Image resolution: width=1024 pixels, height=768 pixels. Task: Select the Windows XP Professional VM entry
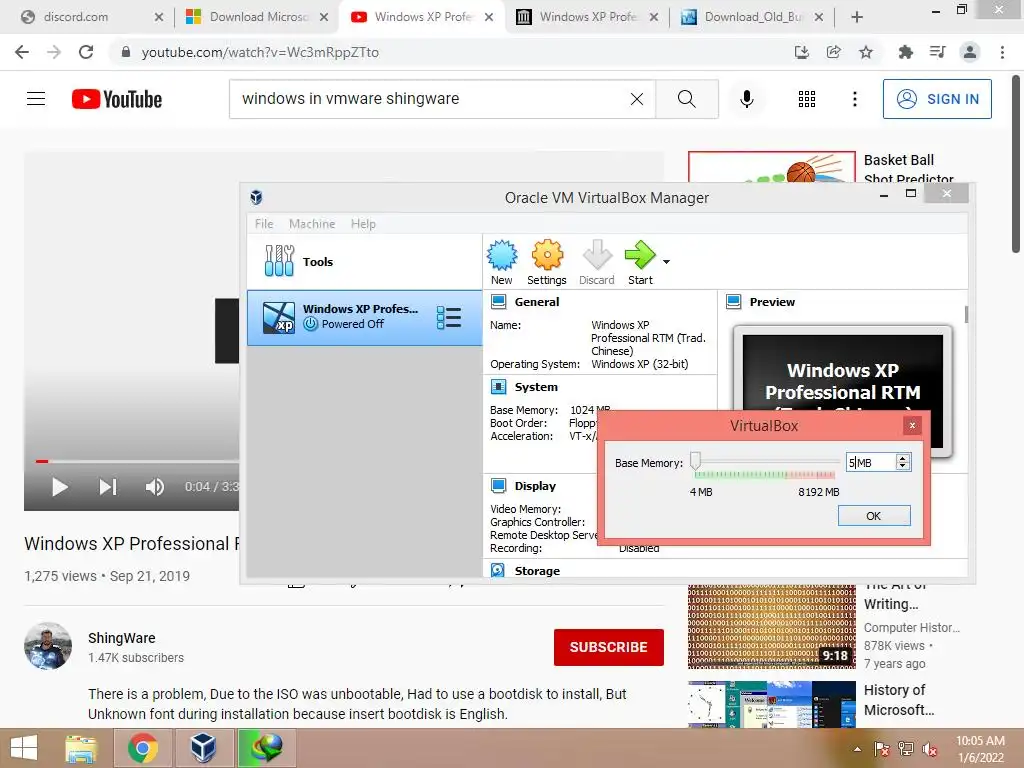tap(364, 317)
